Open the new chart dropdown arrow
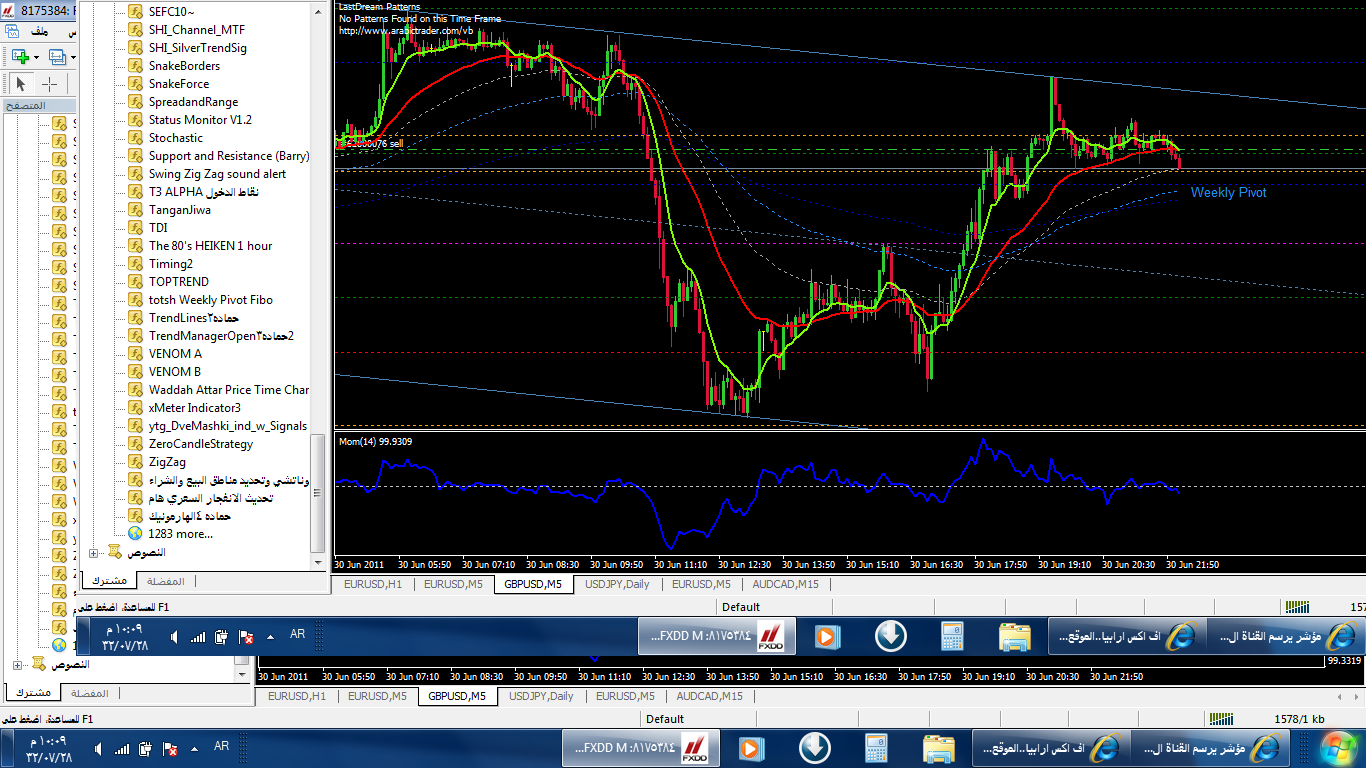The image size is (1366, 768). tap(36, 57)
